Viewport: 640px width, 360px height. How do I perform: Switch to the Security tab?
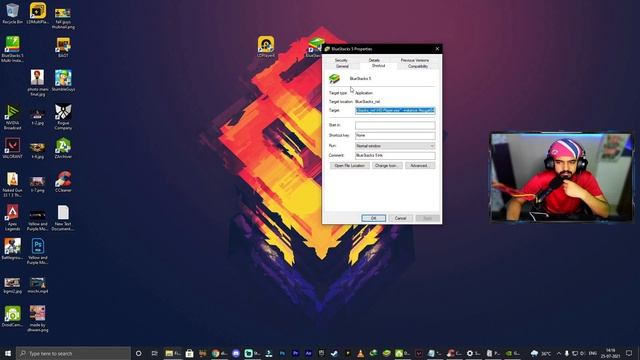pos(341,60)
